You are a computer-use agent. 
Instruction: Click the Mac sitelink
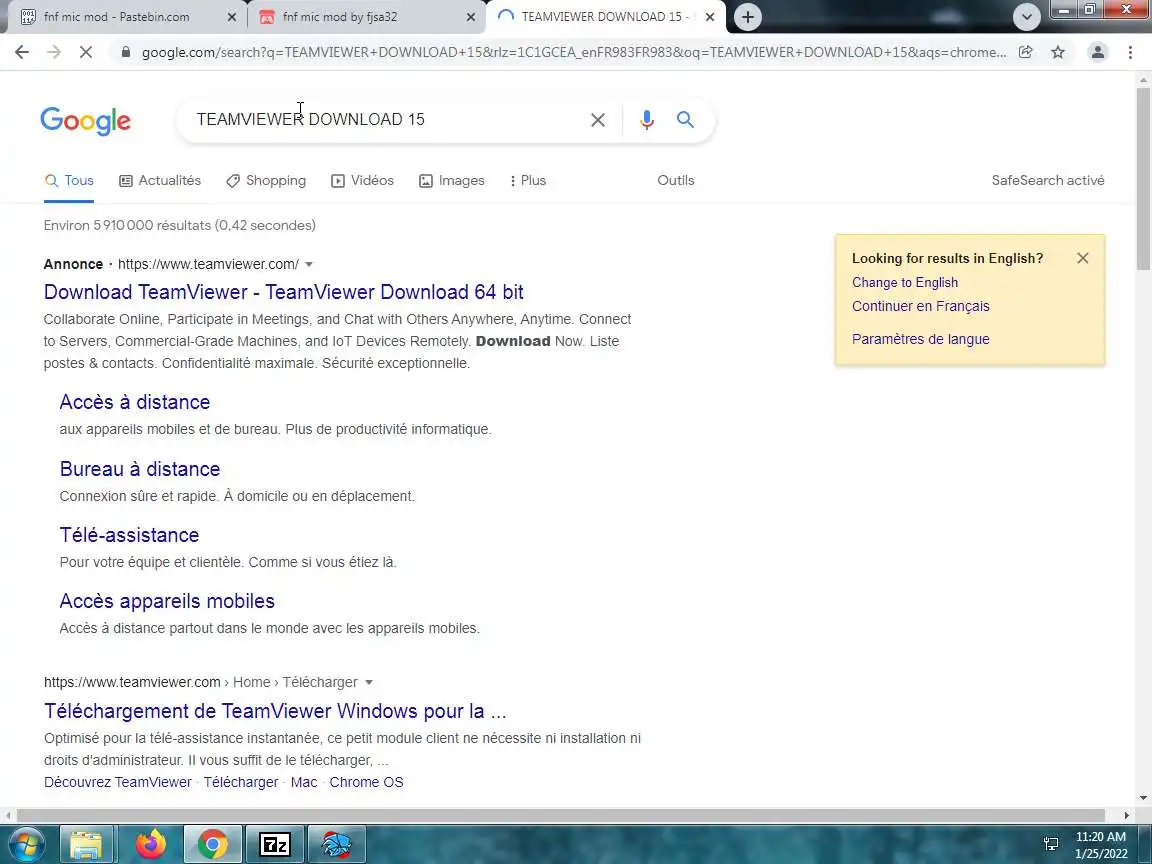click(x=304, y=782)
